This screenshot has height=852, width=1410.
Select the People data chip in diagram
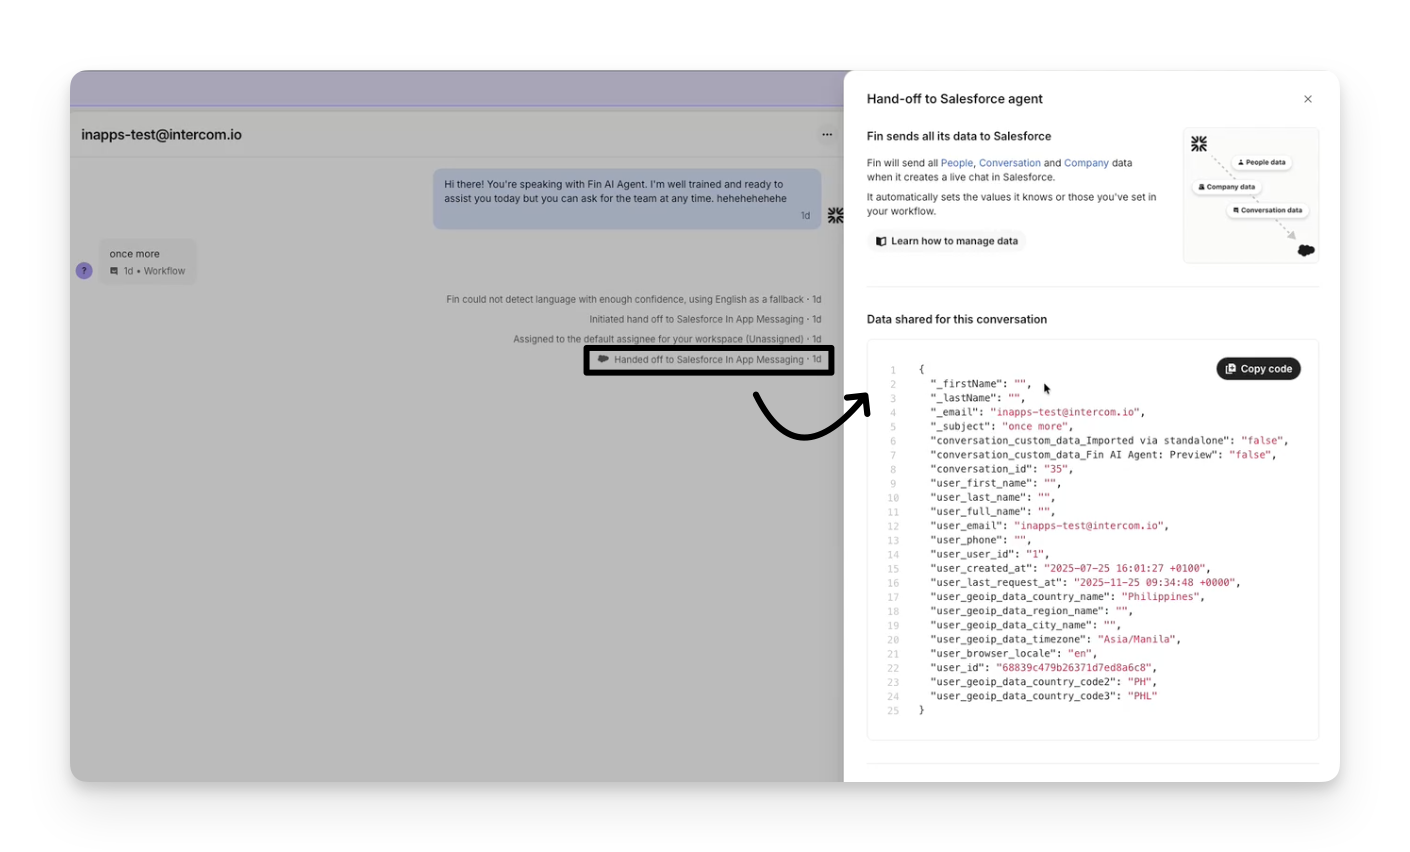[1262, 162]
